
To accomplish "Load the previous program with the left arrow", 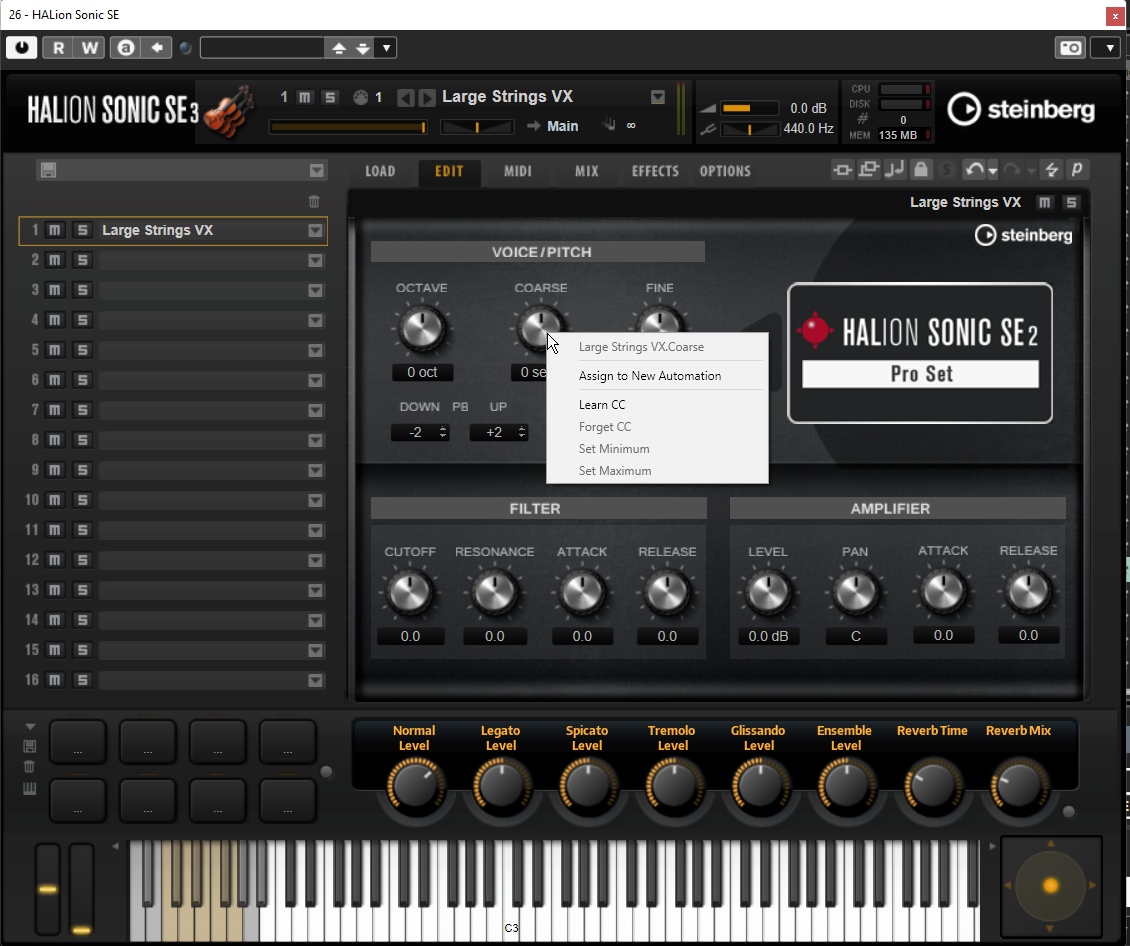I will 406,97.
